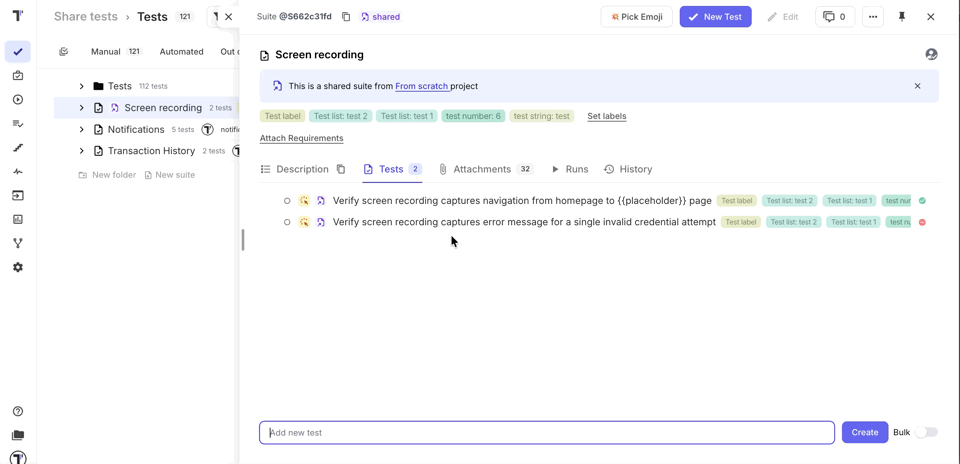Click the New Test button
Image resolution: width=960 pixels, height=464 pixels.
click(715, 17)
